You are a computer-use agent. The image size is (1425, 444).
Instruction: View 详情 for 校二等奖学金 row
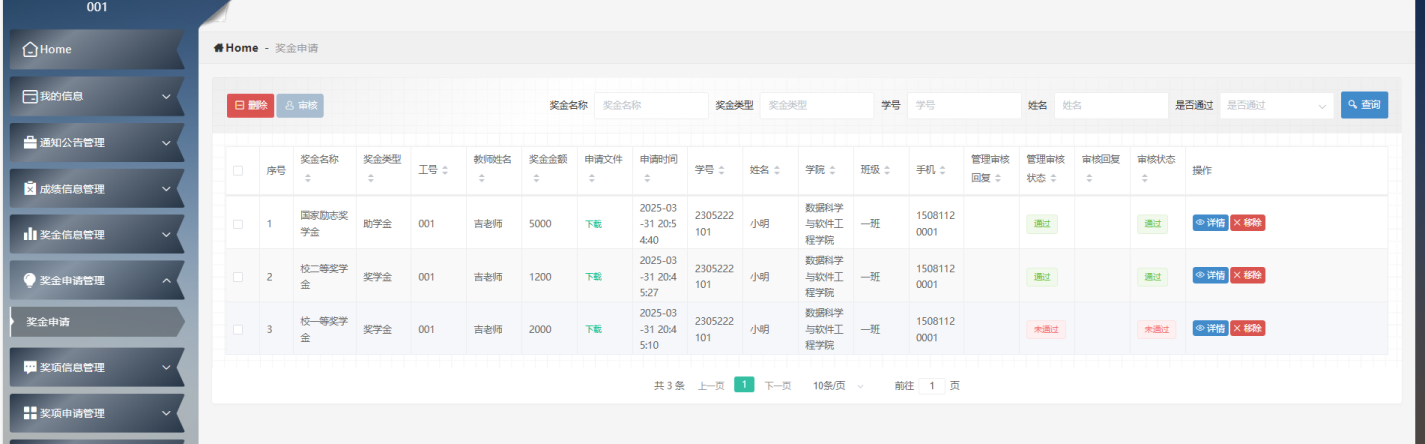click(x=1210, y=275)
